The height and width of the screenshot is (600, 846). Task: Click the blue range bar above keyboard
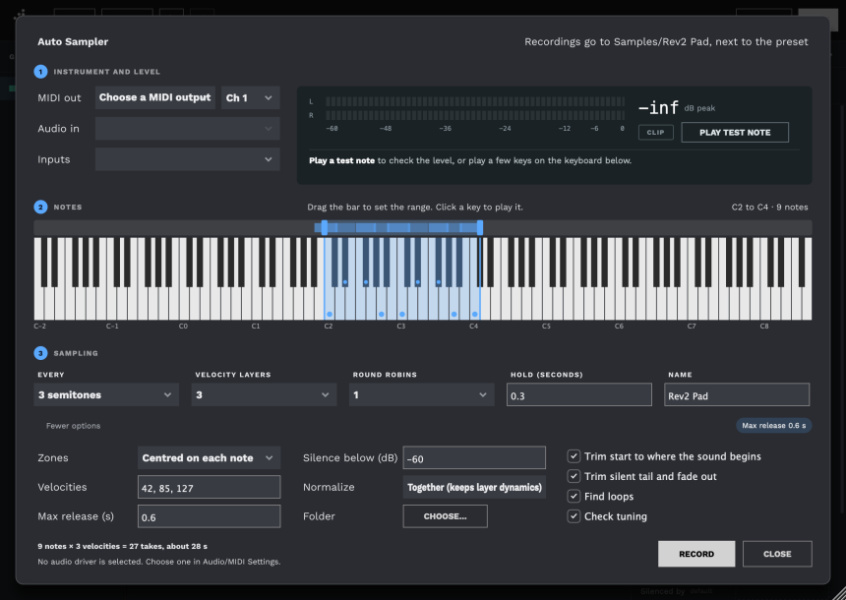tap(402, 228)
